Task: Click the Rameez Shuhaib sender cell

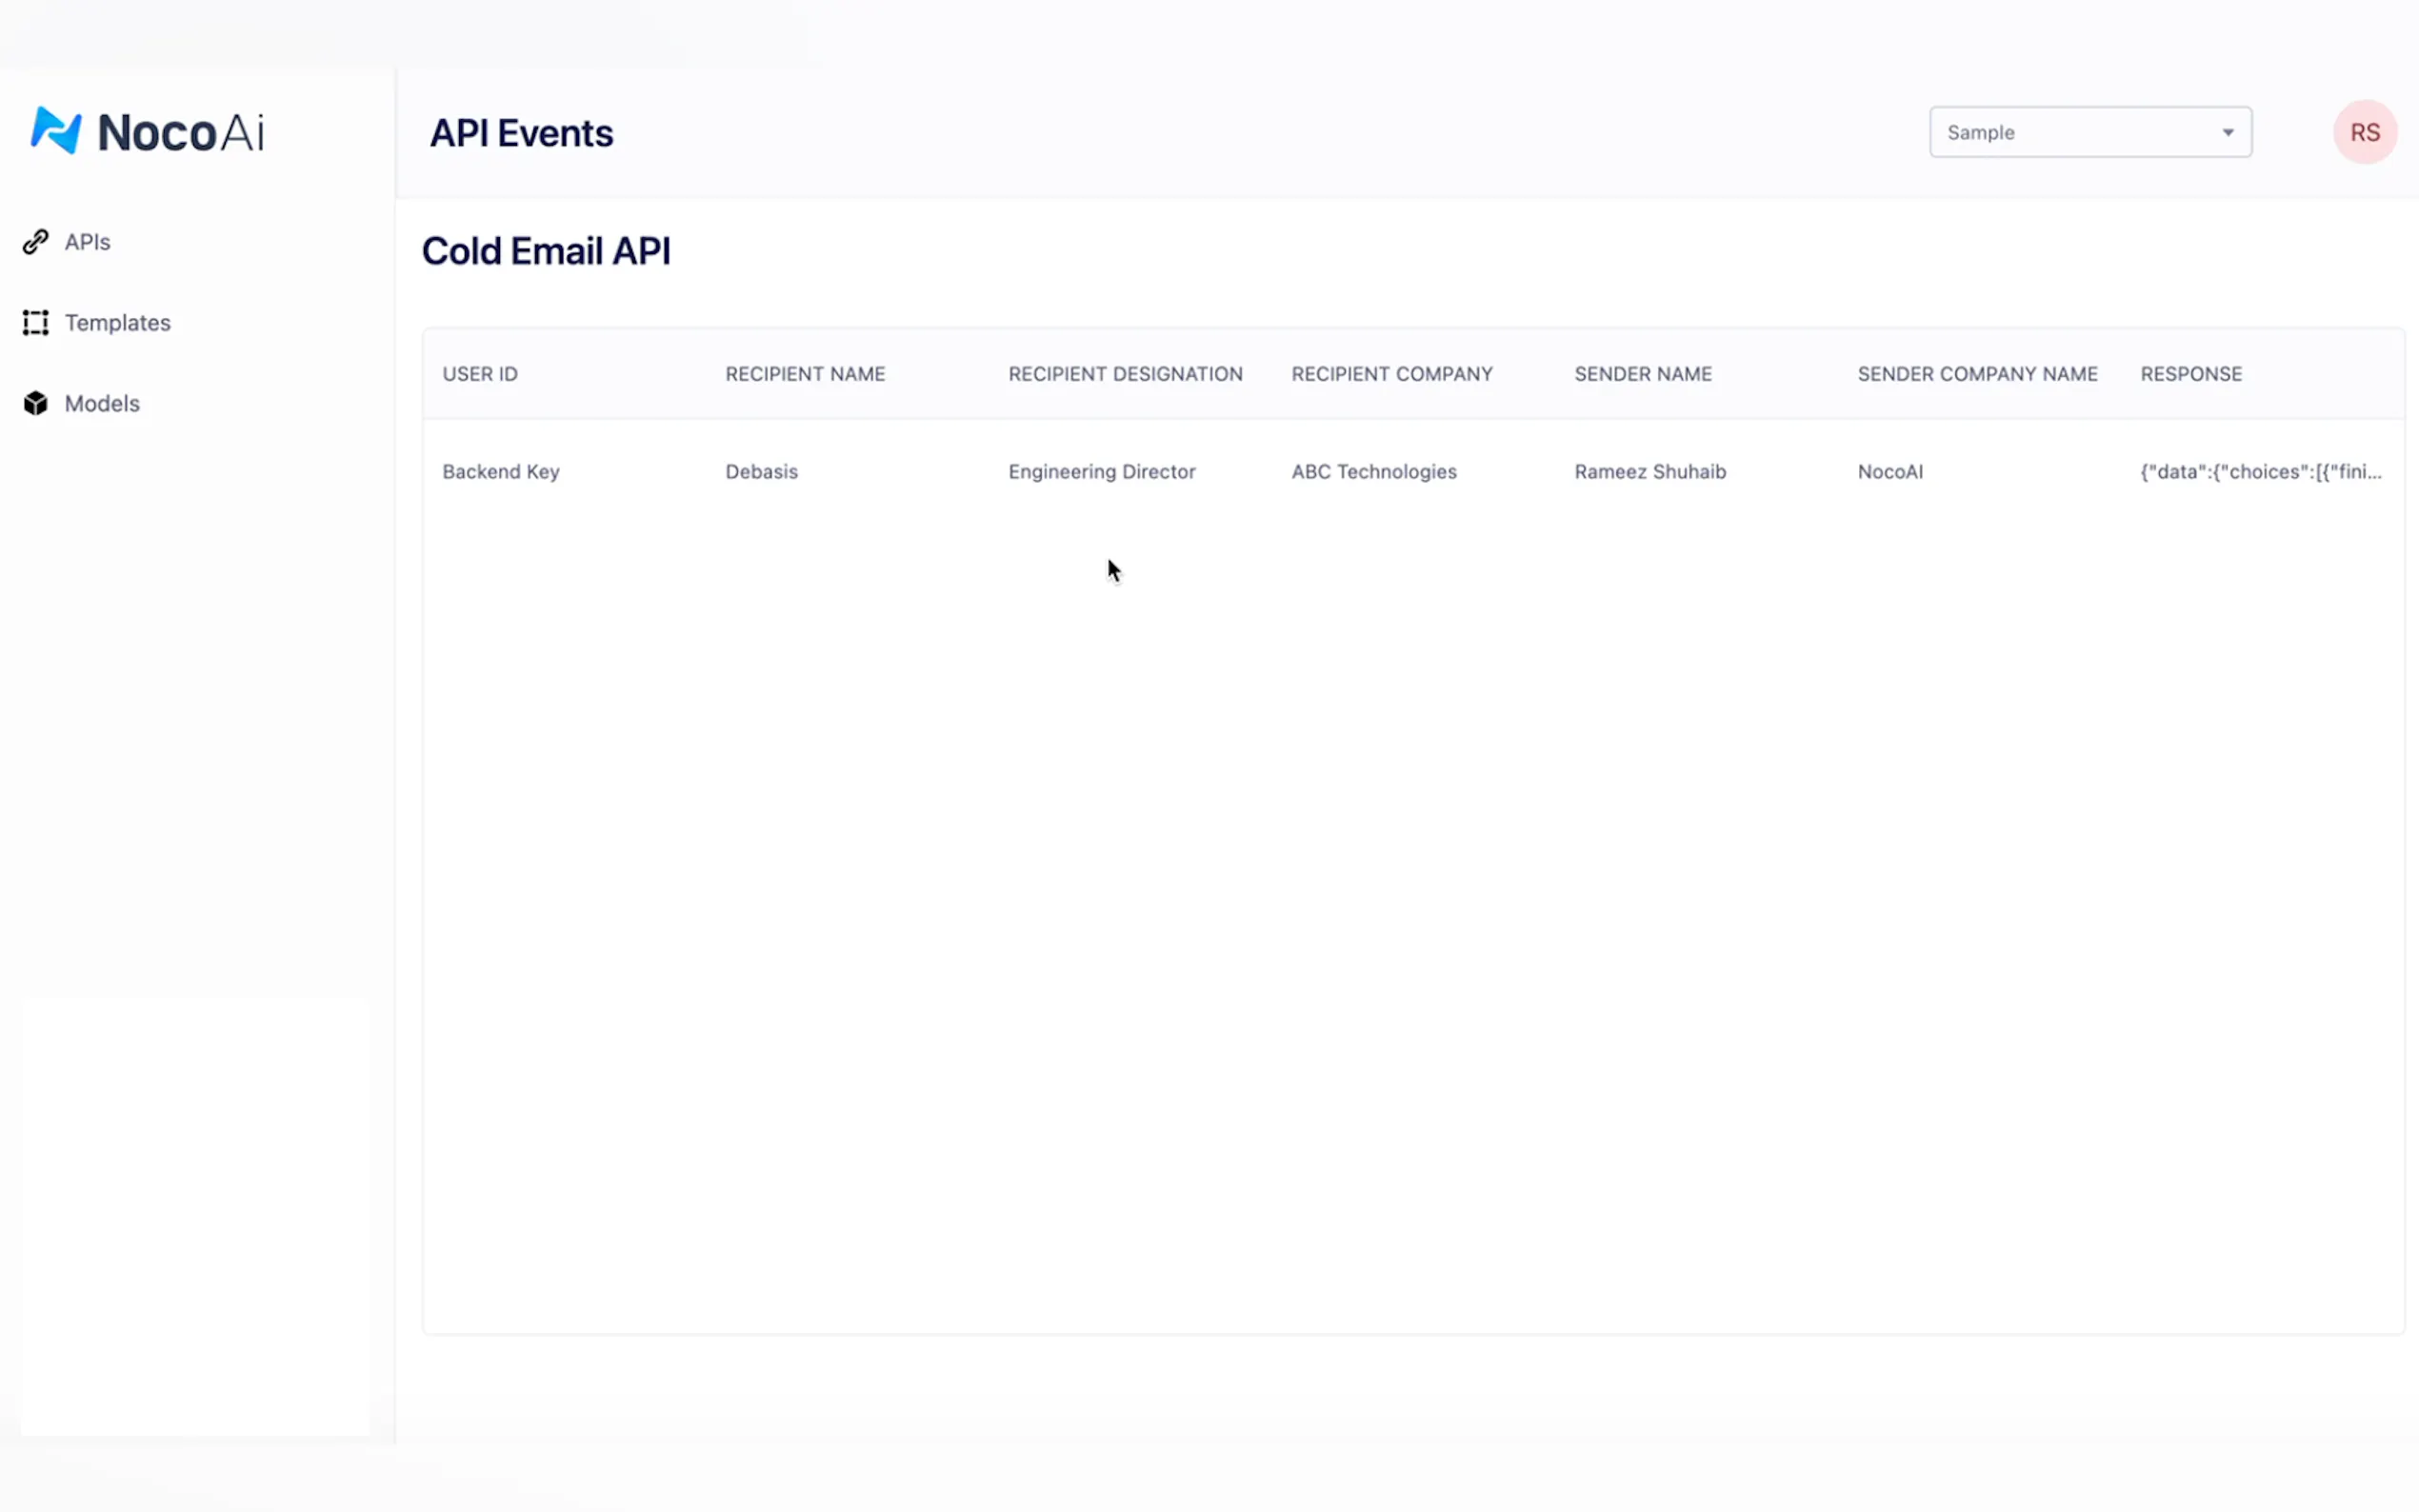Action: point(1649,471)
